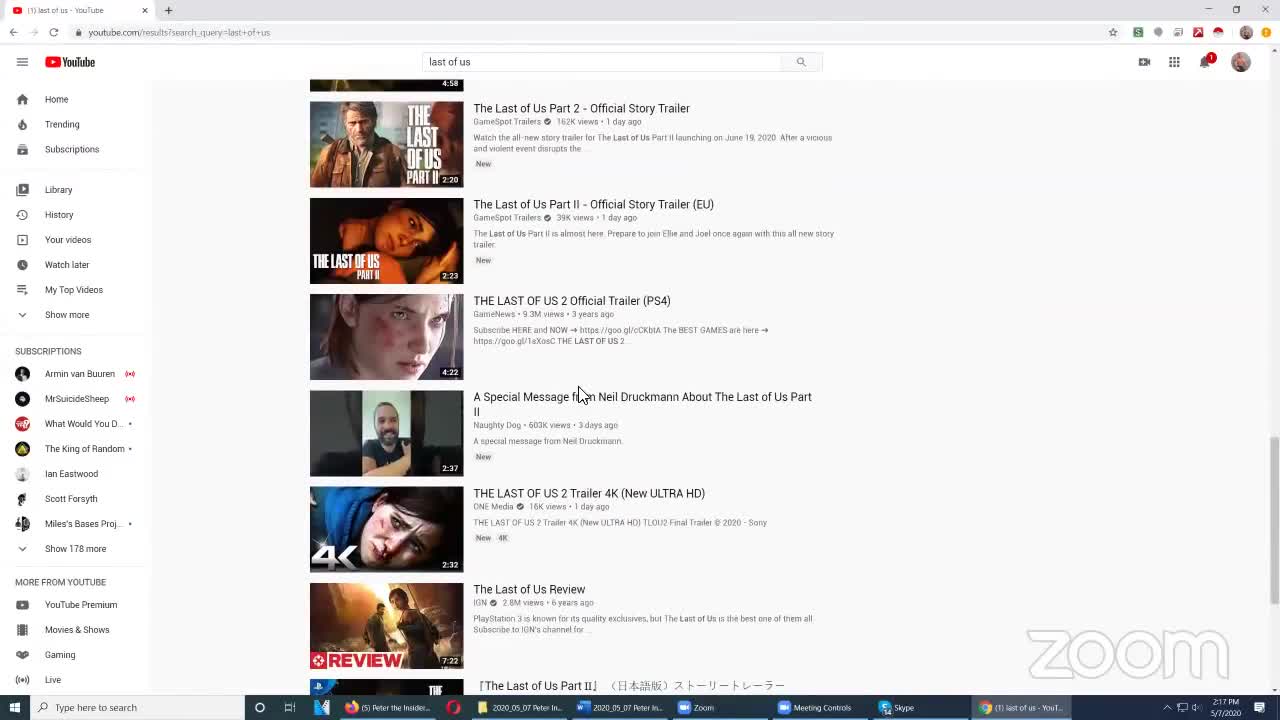Expand Show 178 more subscriptions

pos(76,548)
